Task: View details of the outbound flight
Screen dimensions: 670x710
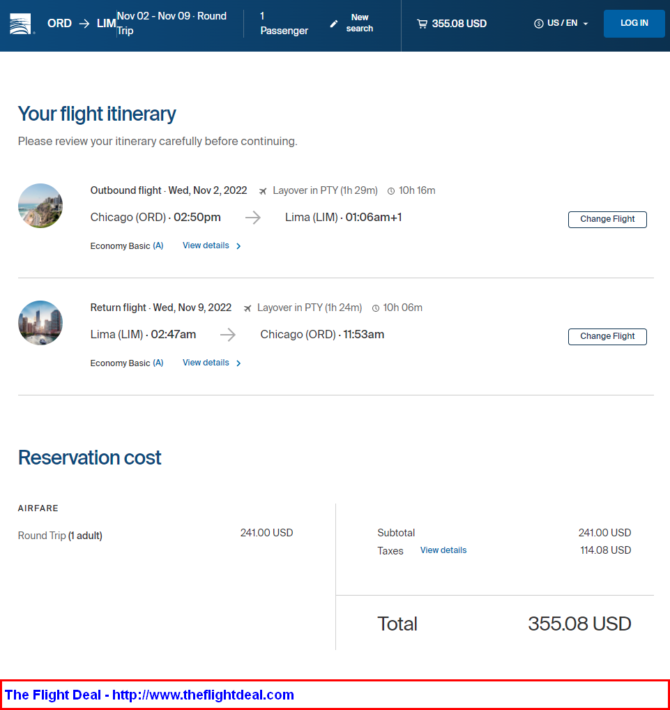Action: tap(206, 245)
